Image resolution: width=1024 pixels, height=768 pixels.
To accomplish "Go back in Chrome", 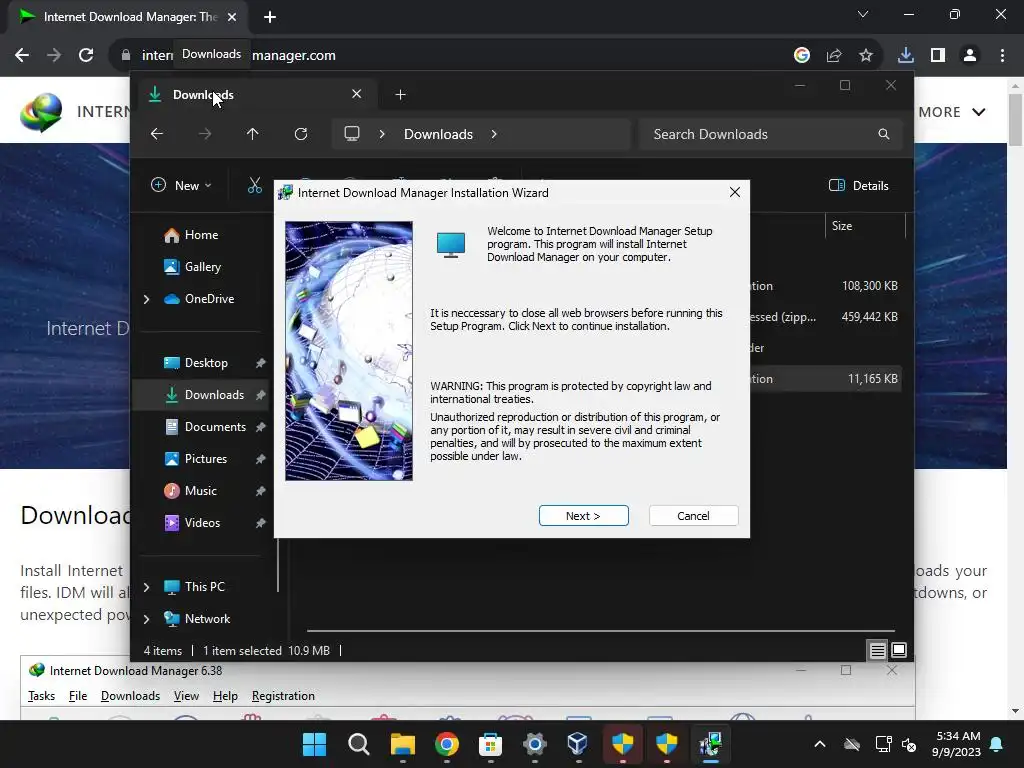I will (x=22, y=55).
